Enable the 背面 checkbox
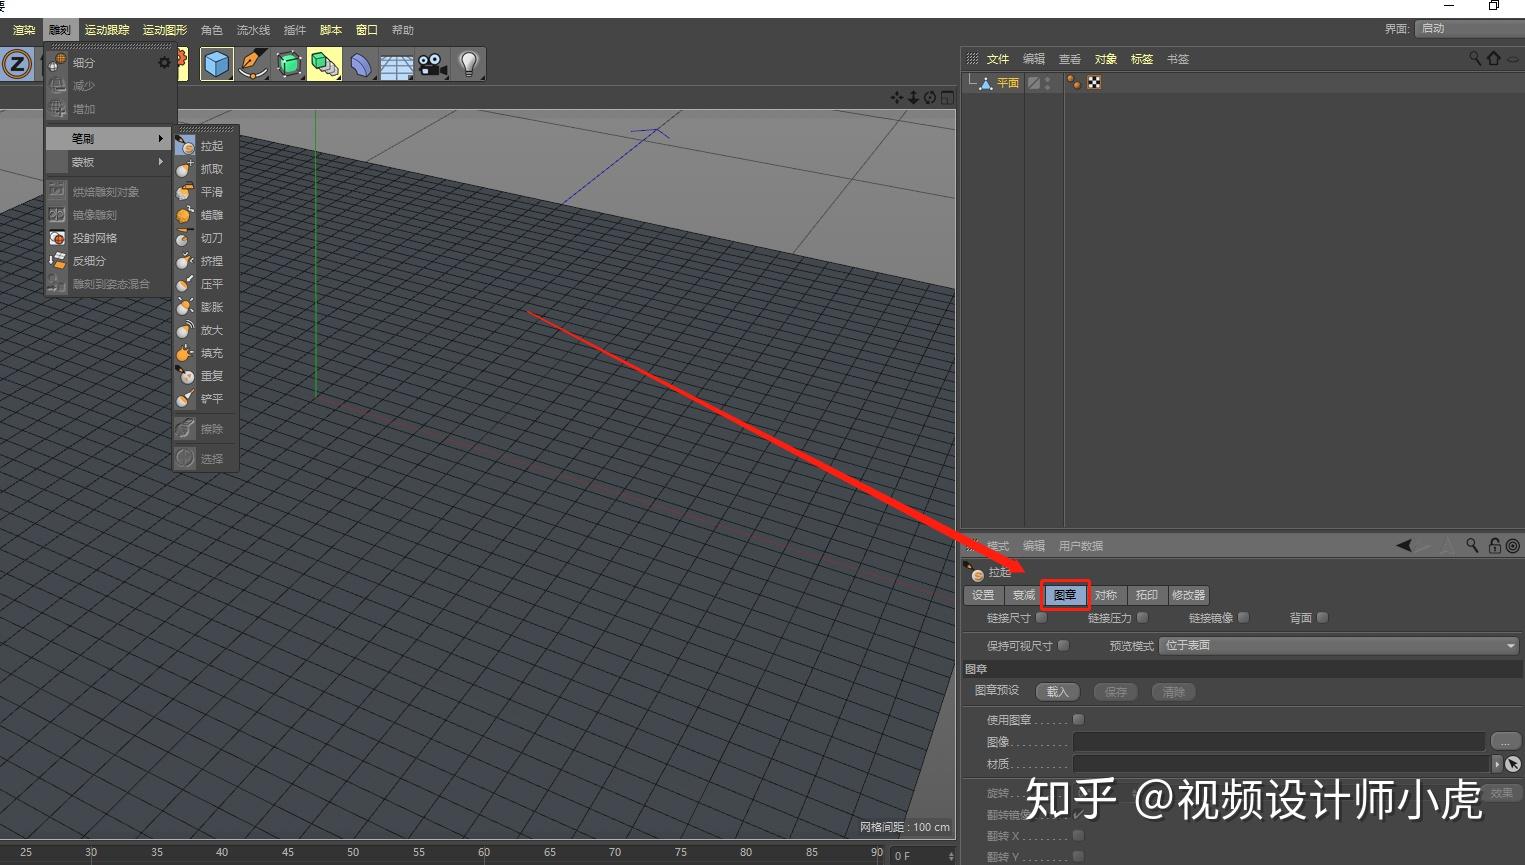Screen dimensions: 1525x865 pos(1321,617)
